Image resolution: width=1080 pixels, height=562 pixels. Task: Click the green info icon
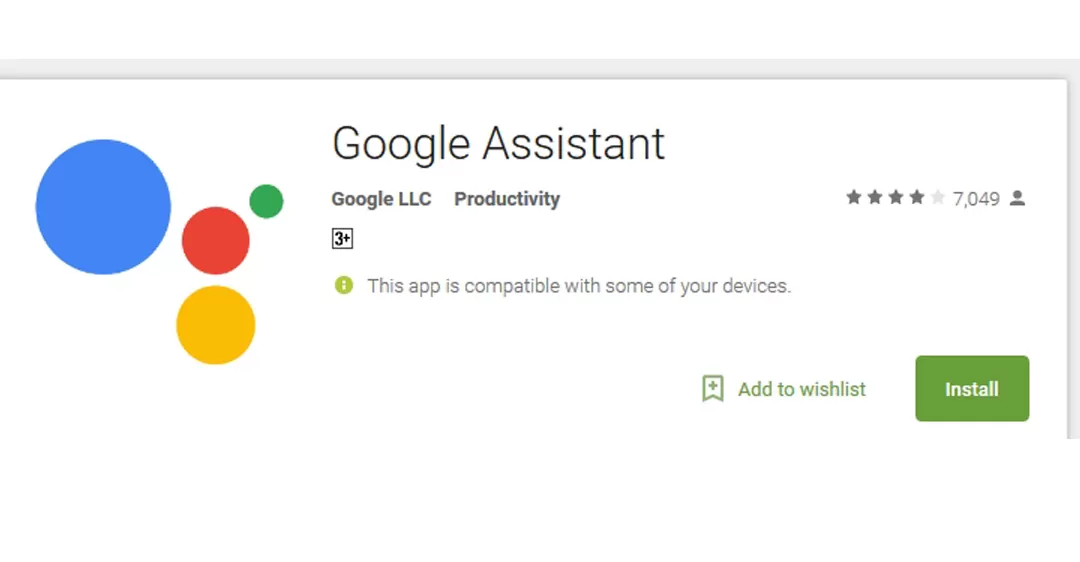[x=344, y=286]
